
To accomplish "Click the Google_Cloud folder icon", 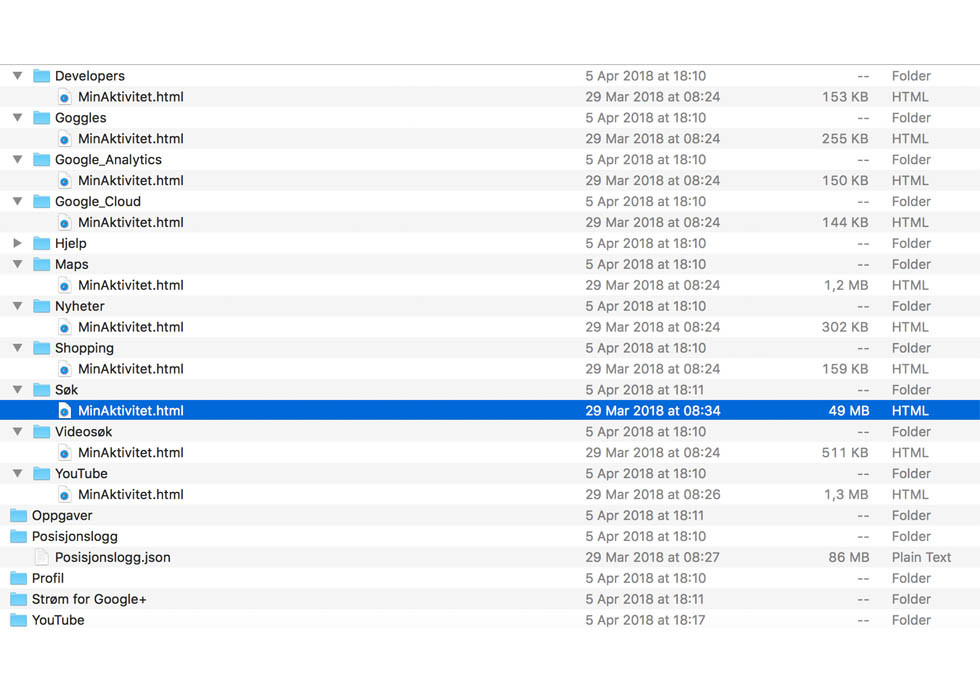I will 41,201.
